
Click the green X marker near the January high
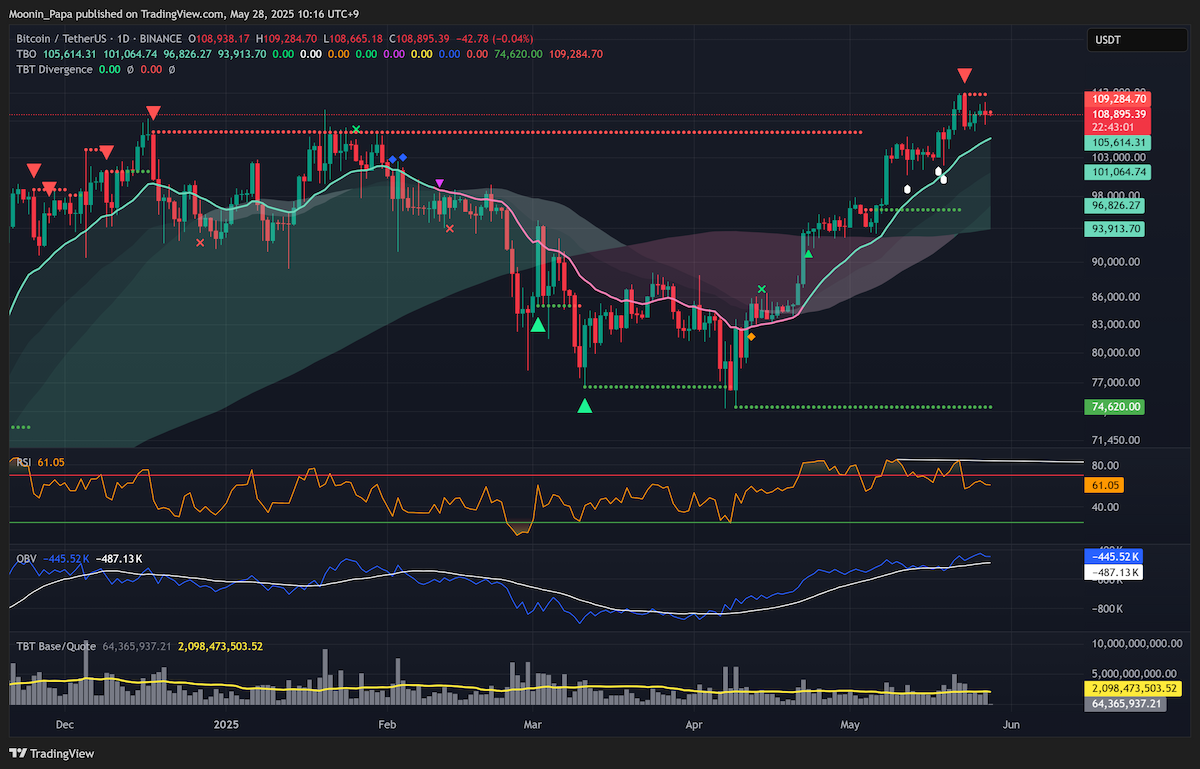(356, 129)
